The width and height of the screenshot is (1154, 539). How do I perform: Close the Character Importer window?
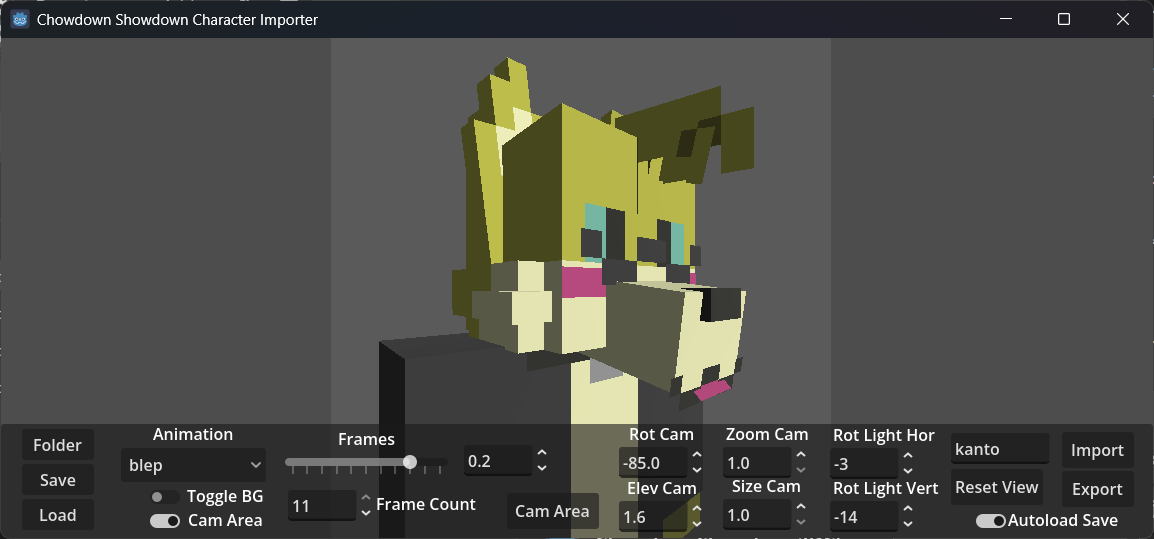pyautogui.click(x=1122, y=19)
